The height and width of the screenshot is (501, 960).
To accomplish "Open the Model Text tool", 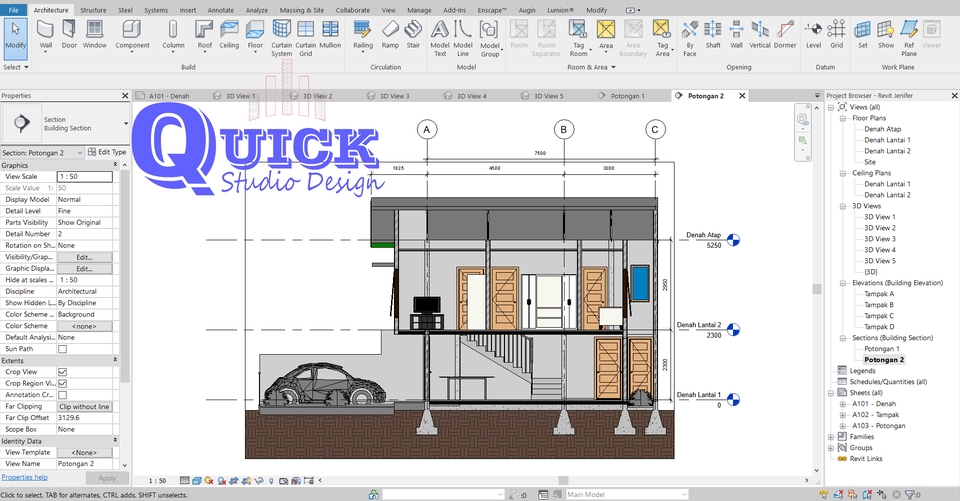I will [440, 38].
